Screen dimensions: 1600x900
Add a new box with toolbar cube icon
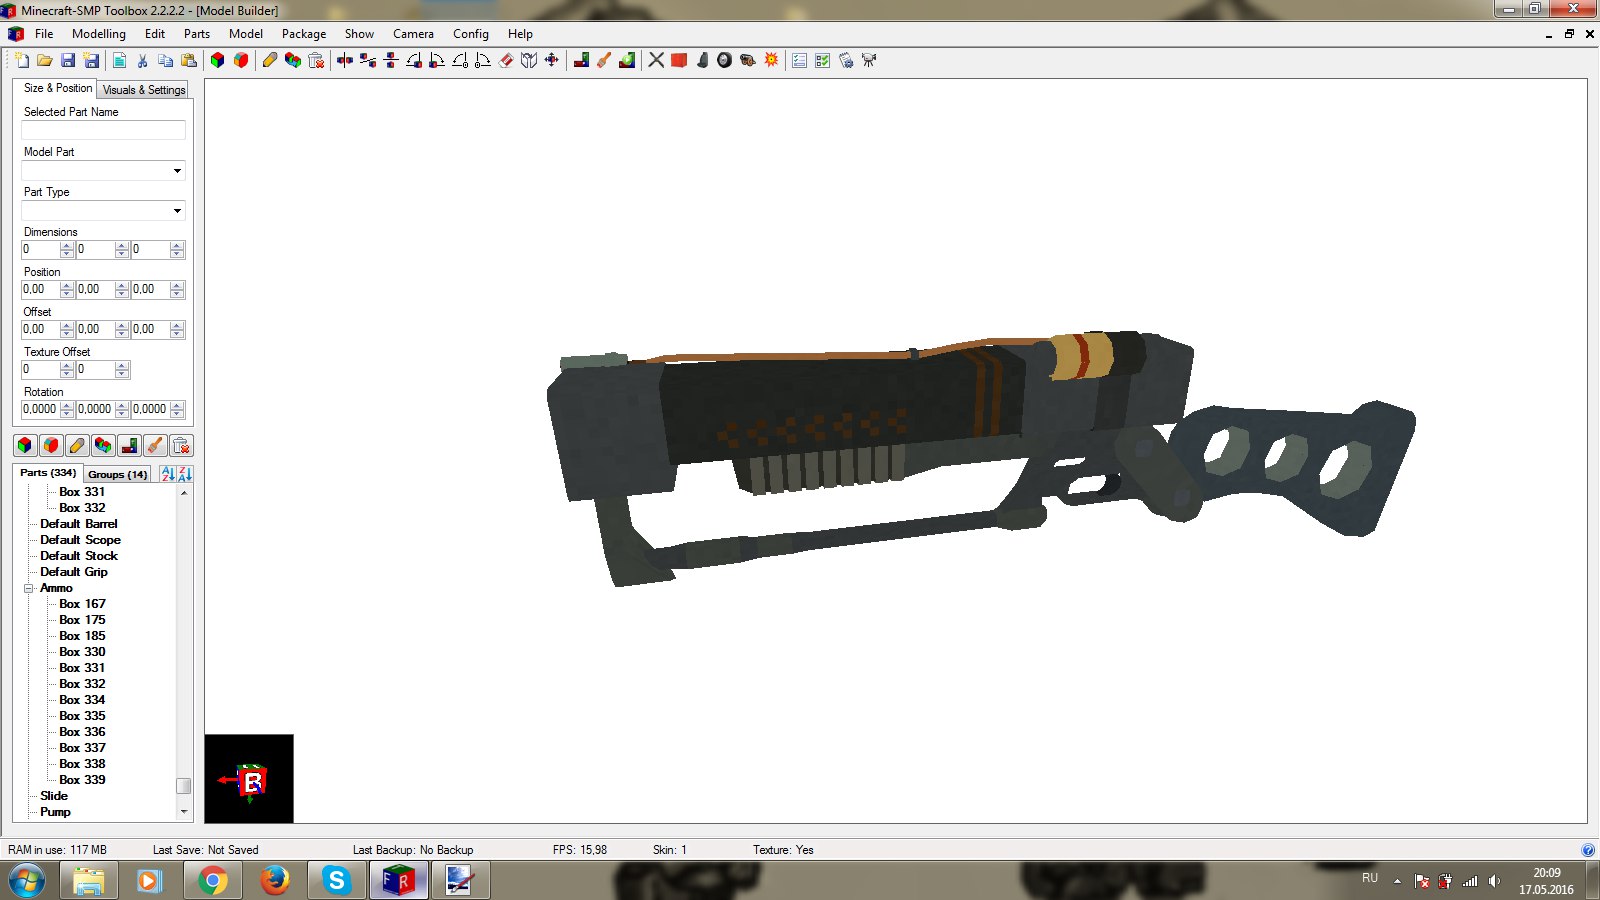point(217,61)
